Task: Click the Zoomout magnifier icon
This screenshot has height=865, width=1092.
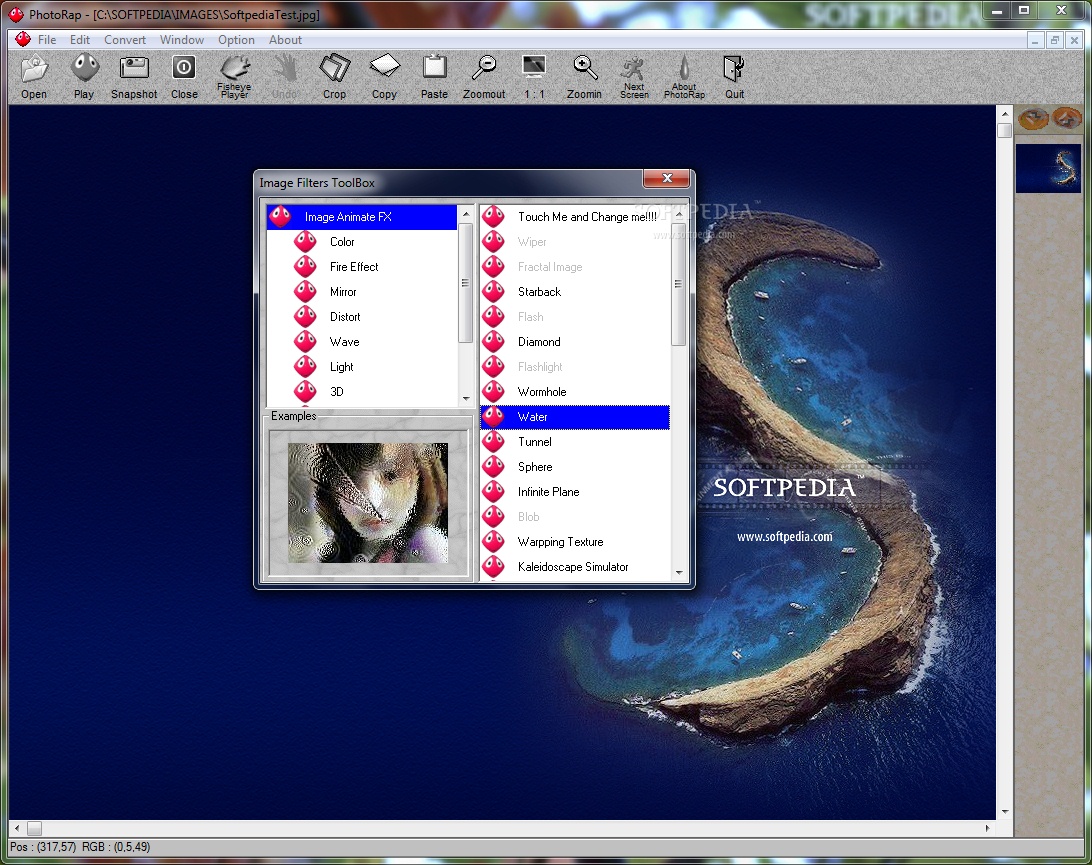Action: point(484,77)
